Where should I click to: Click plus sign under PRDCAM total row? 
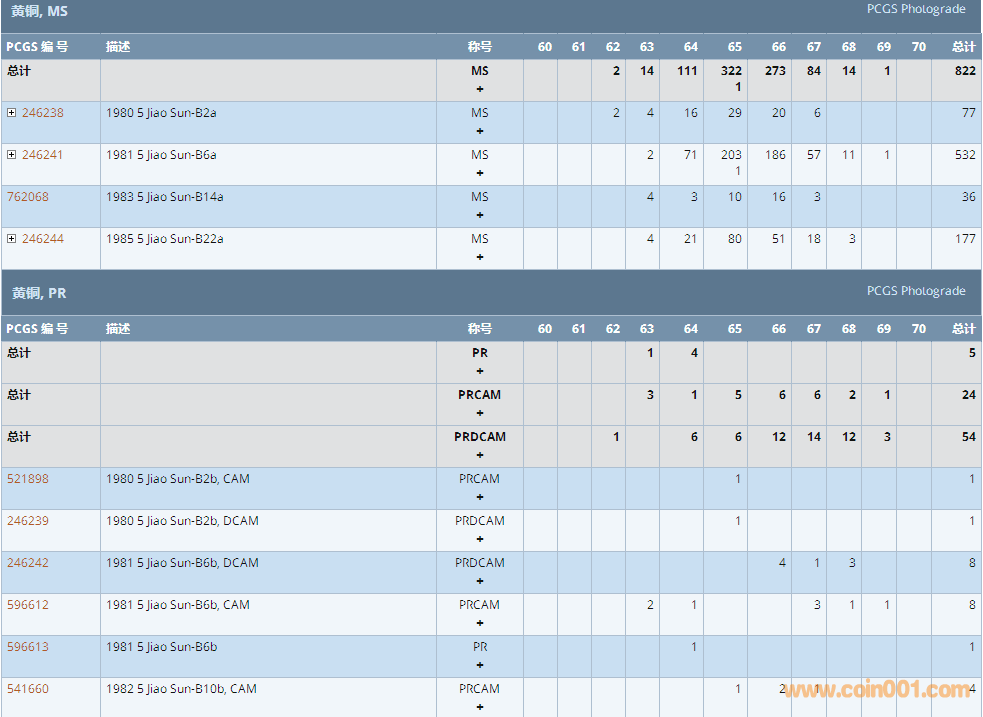point(480,455)
